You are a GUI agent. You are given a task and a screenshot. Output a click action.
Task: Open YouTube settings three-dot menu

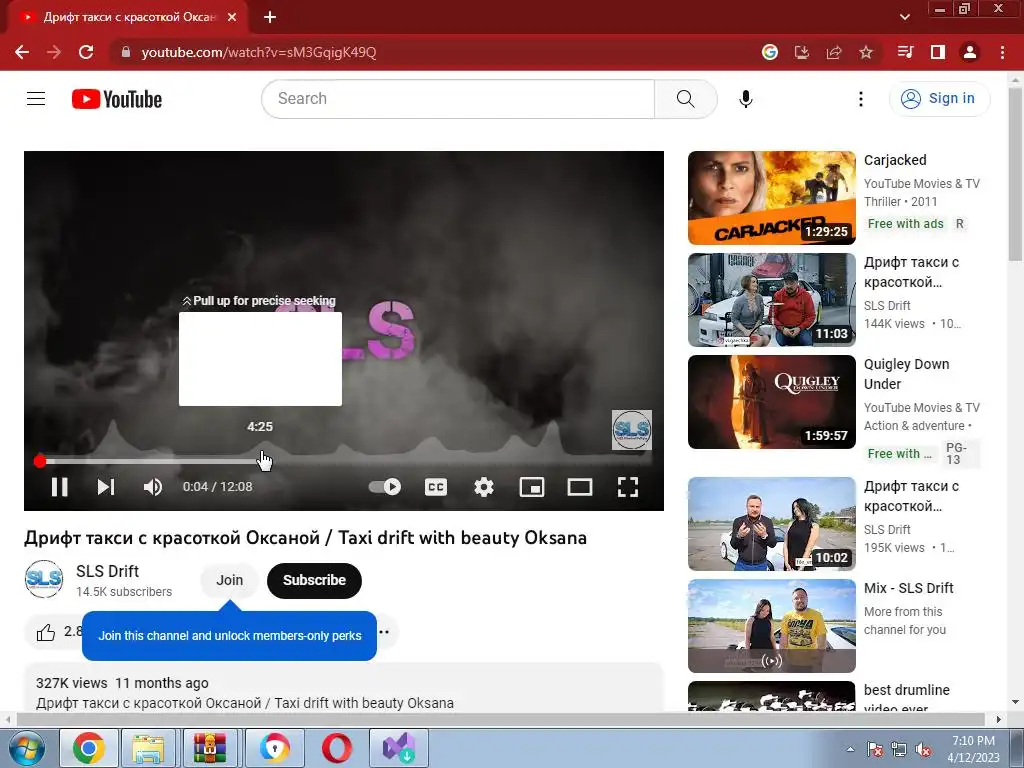(861, 99)
